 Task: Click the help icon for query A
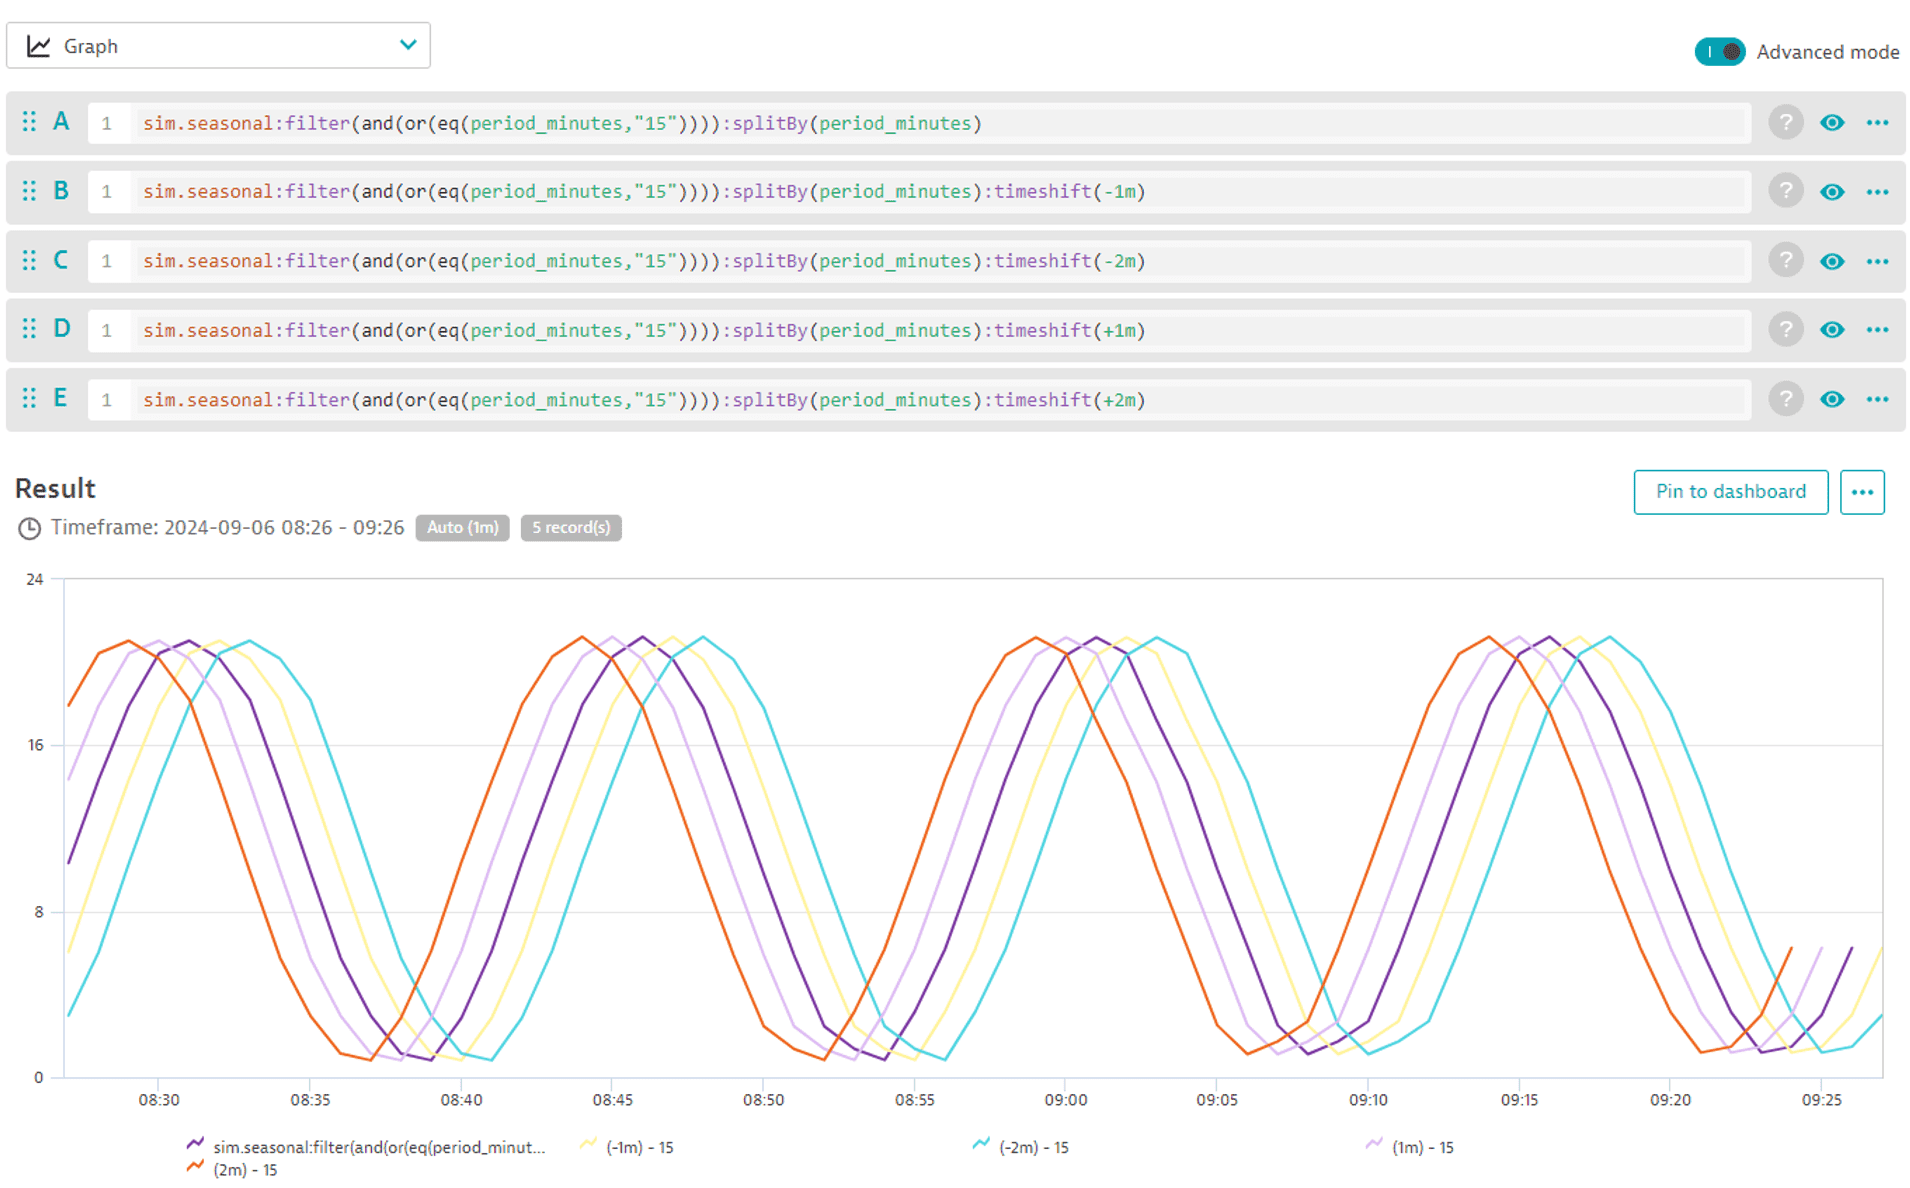pos(1786,122)
